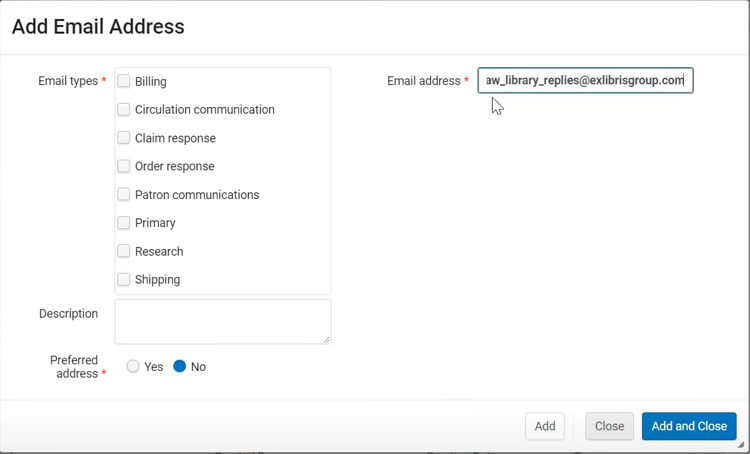Enable the Circulation communication checkbox
Viewport: 750px width, 454px height.
point(124,109)
